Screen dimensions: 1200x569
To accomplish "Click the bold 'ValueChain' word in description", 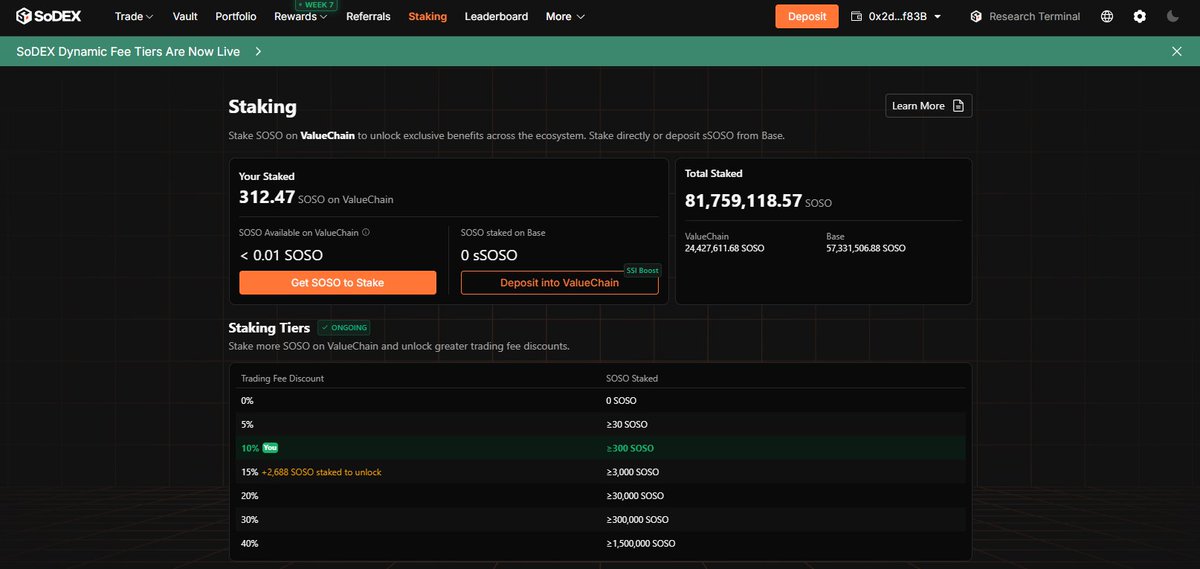I will [327, 135].
